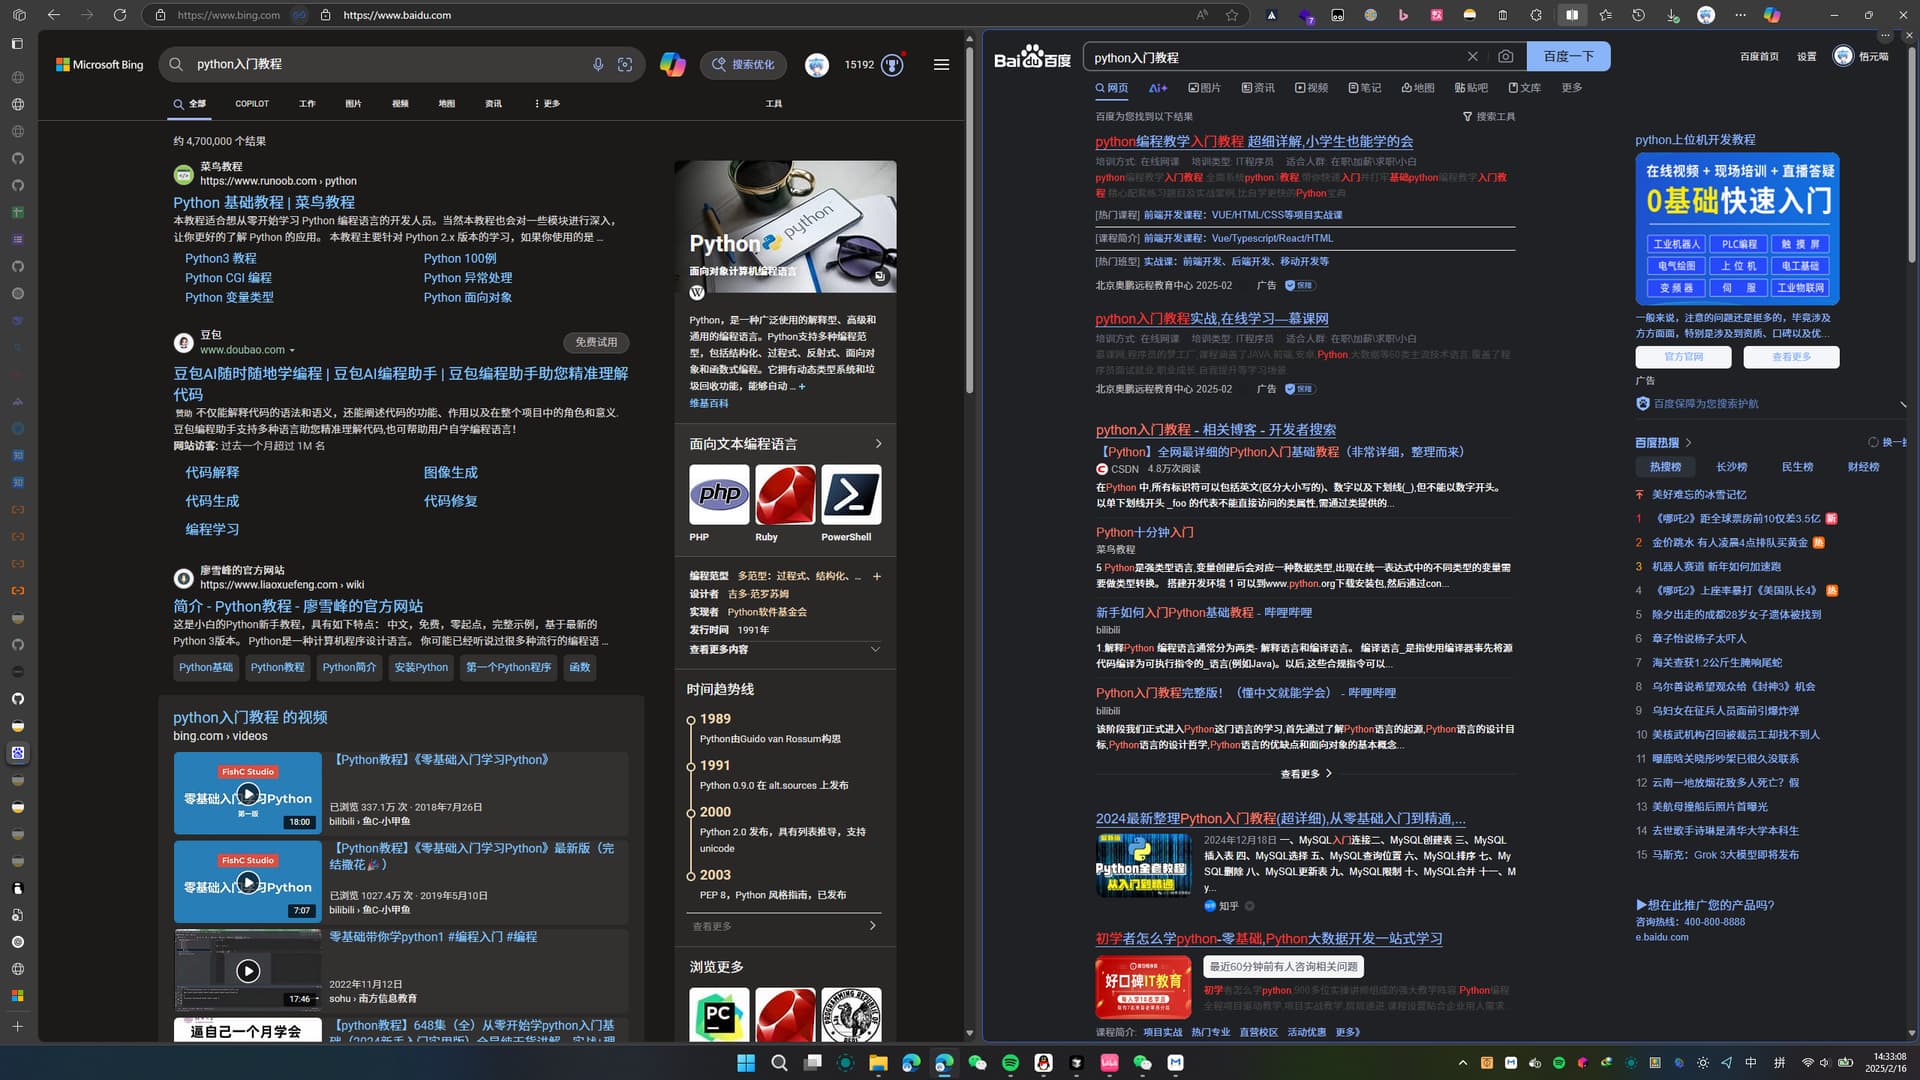Open the Copilot icon beside Bing search box

tap(673, 64)
